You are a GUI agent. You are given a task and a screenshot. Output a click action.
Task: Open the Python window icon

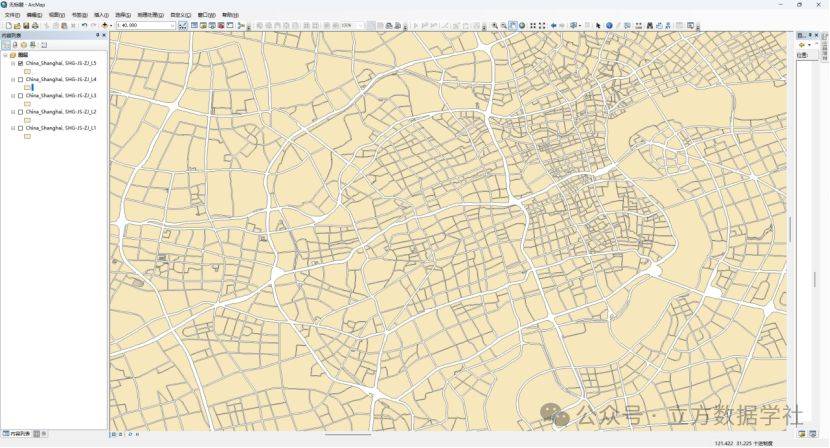230,25
